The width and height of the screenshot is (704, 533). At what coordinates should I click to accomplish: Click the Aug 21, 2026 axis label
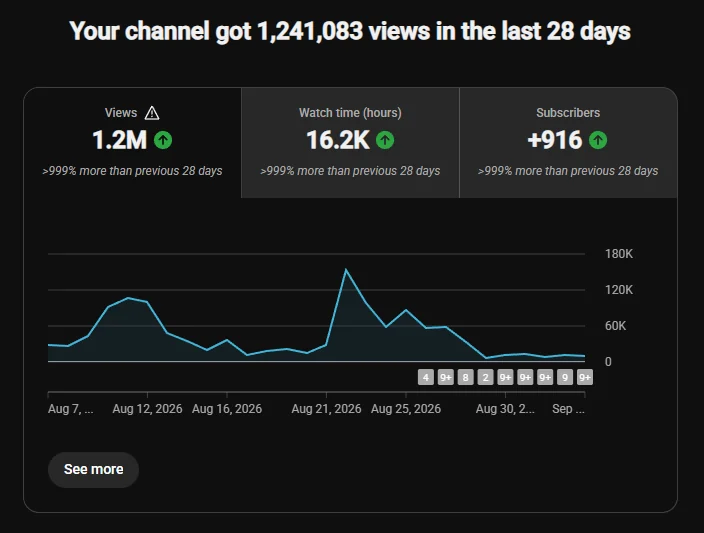(326, 409)
